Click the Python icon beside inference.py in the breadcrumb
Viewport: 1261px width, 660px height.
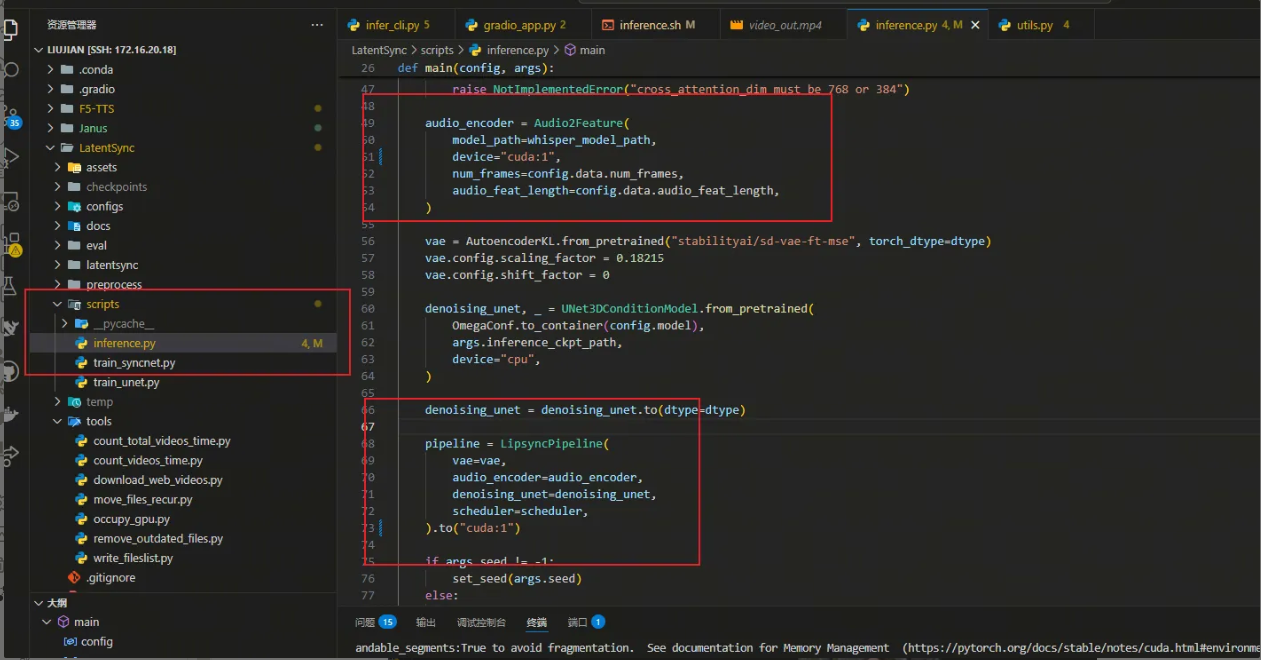coord(477,49)
